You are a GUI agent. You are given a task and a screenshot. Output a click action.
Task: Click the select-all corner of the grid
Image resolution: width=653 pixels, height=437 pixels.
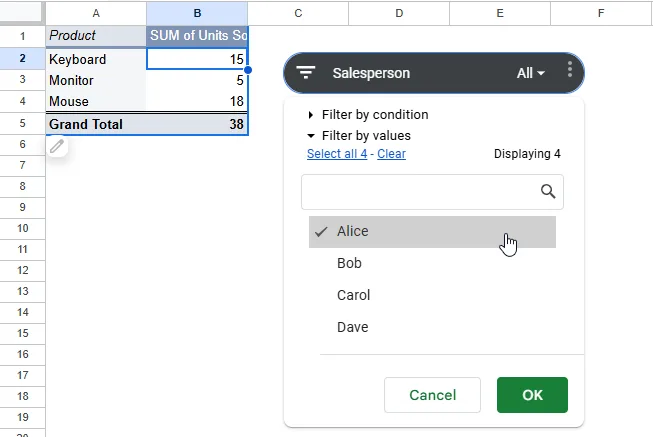click(x=22, y=12)
